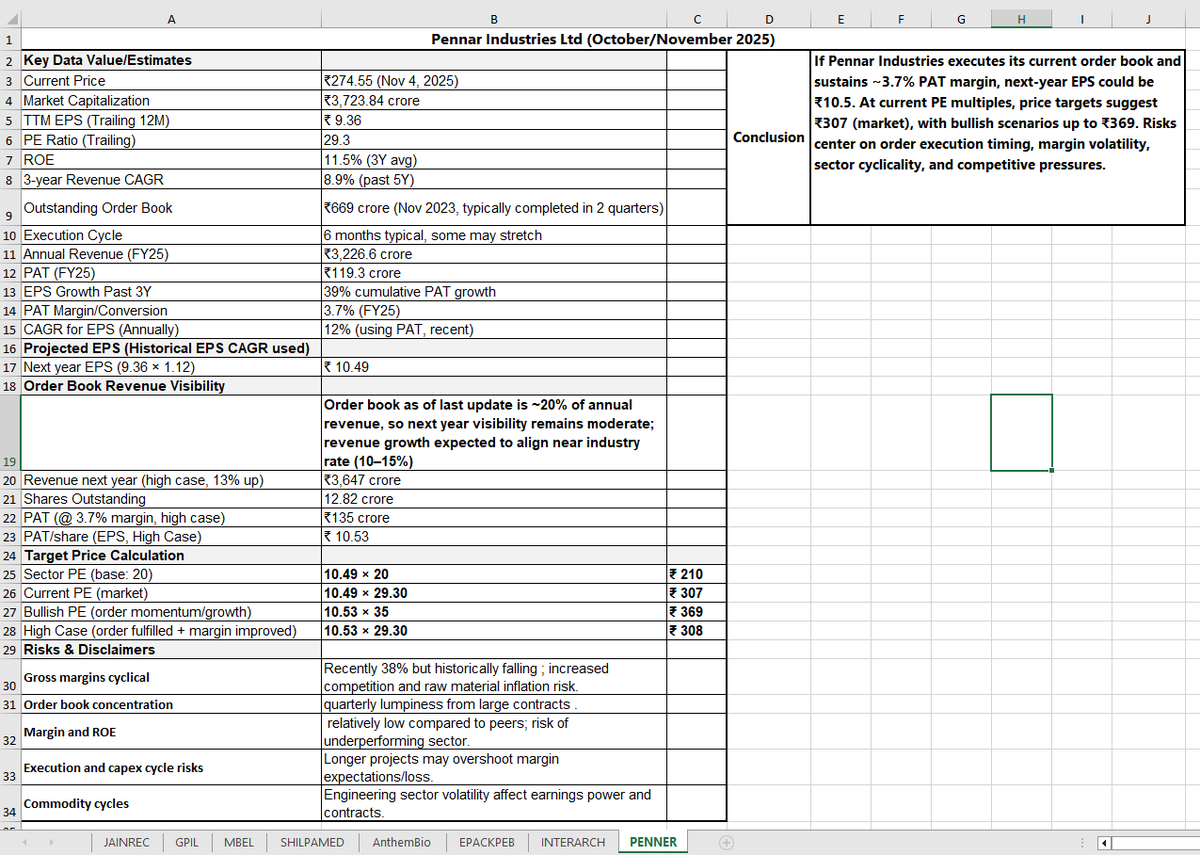Click formula cell '10.53 × 35'

494,612
